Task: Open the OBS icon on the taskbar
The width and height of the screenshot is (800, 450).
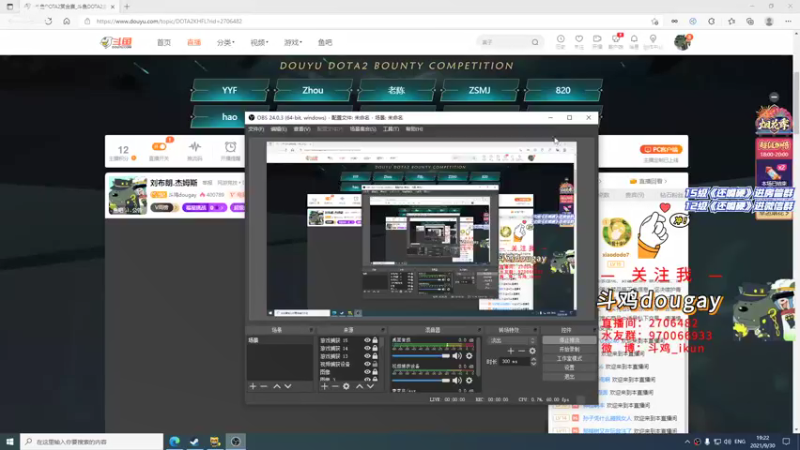Action: tap(235, 441)
